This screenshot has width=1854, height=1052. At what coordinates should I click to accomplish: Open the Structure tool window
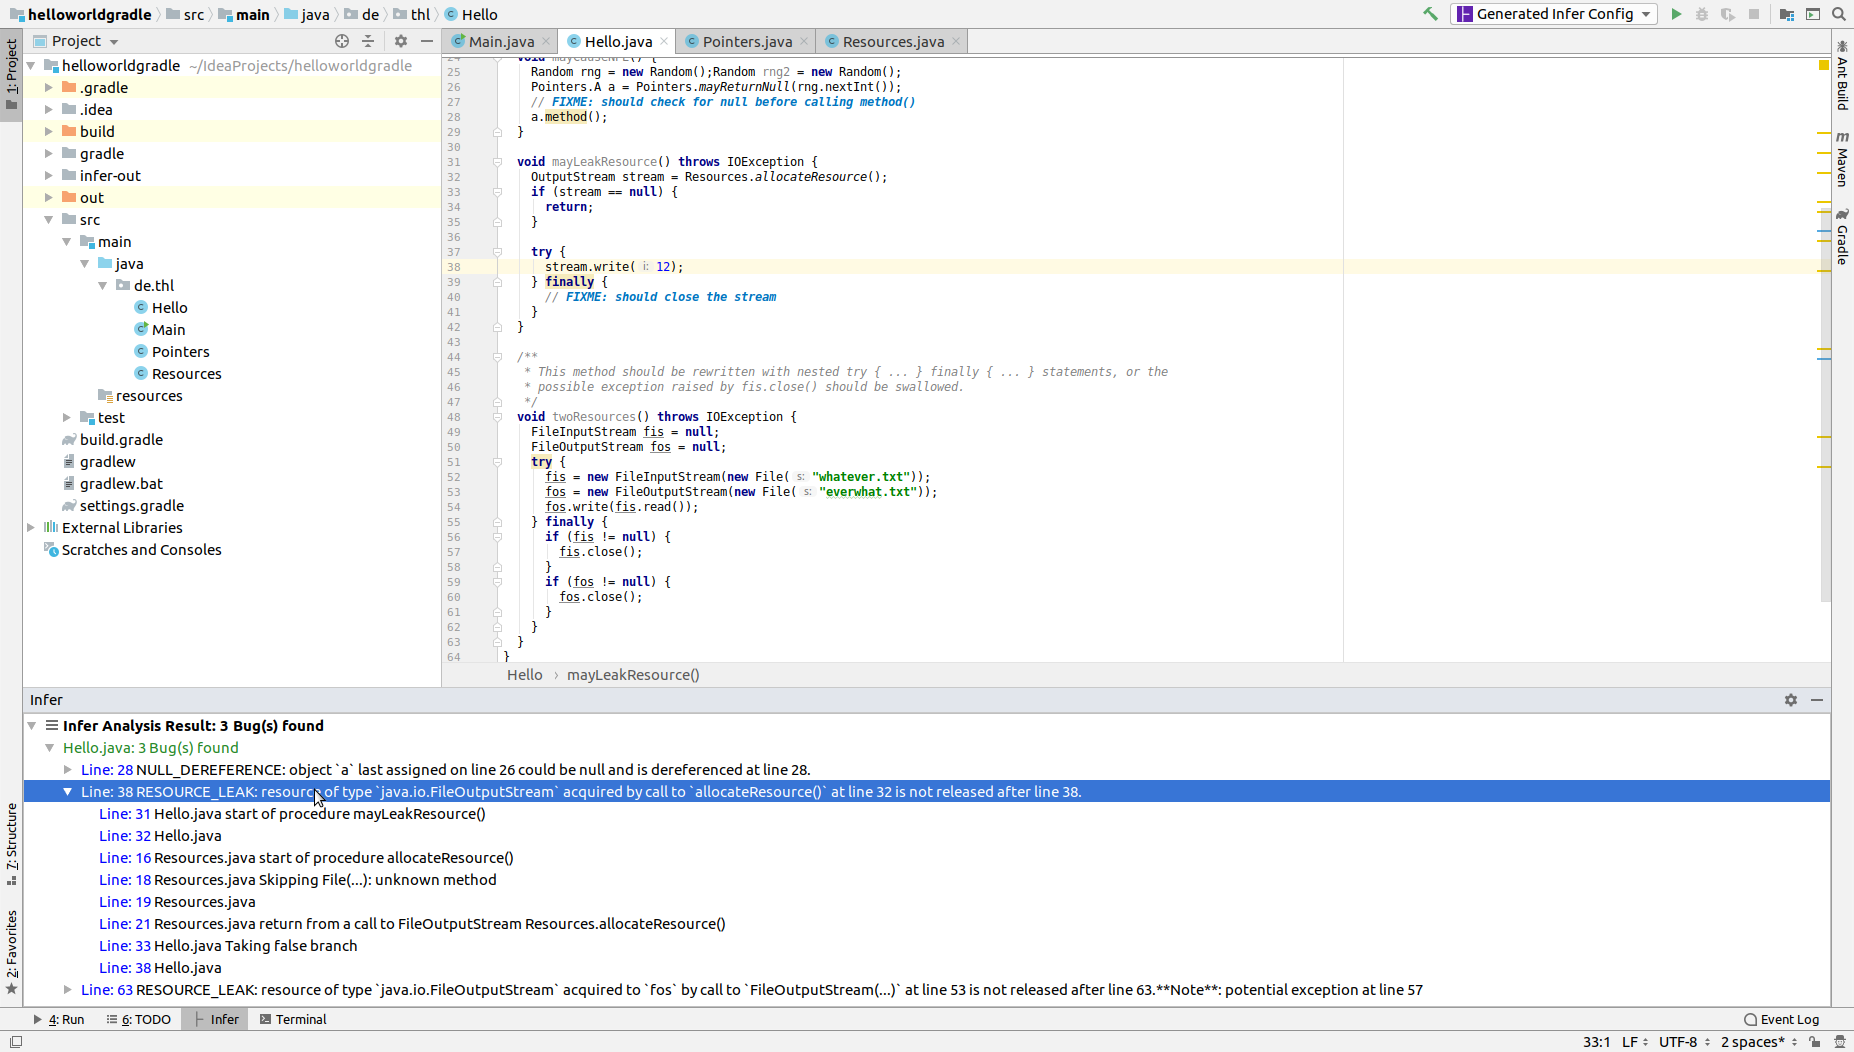[x=12, y=844]
